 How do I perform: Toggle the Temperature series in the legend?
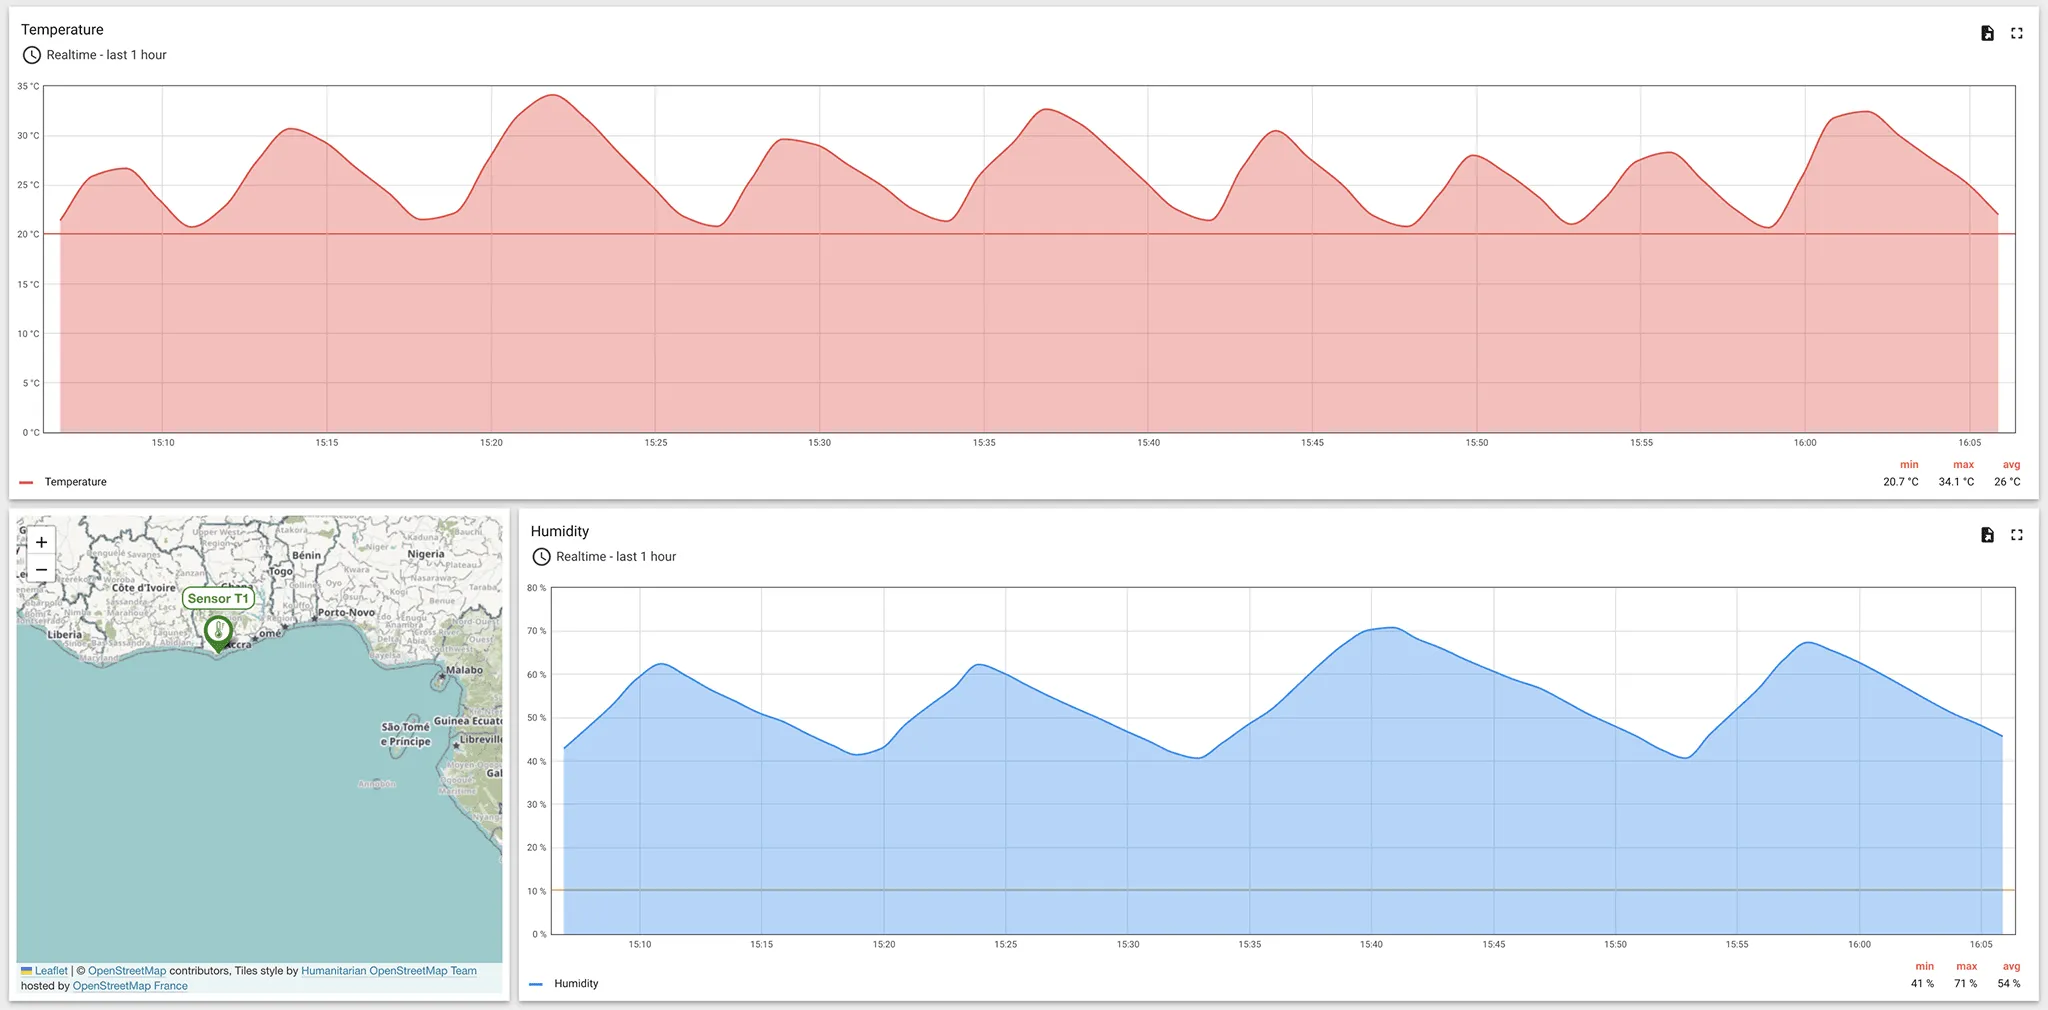(77, 481)
